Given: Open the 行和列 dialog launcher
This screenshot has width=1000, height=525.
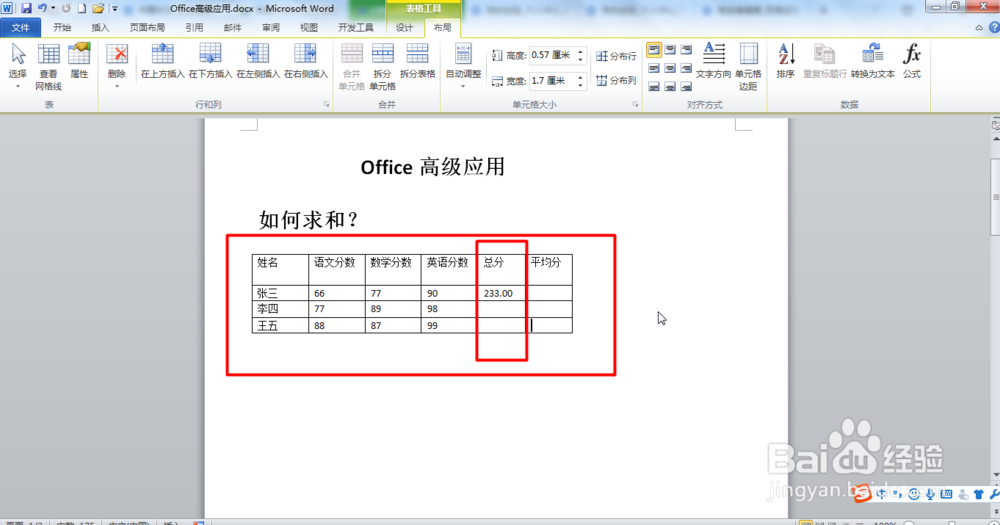Looking at the screenshot, I should 326,105.
